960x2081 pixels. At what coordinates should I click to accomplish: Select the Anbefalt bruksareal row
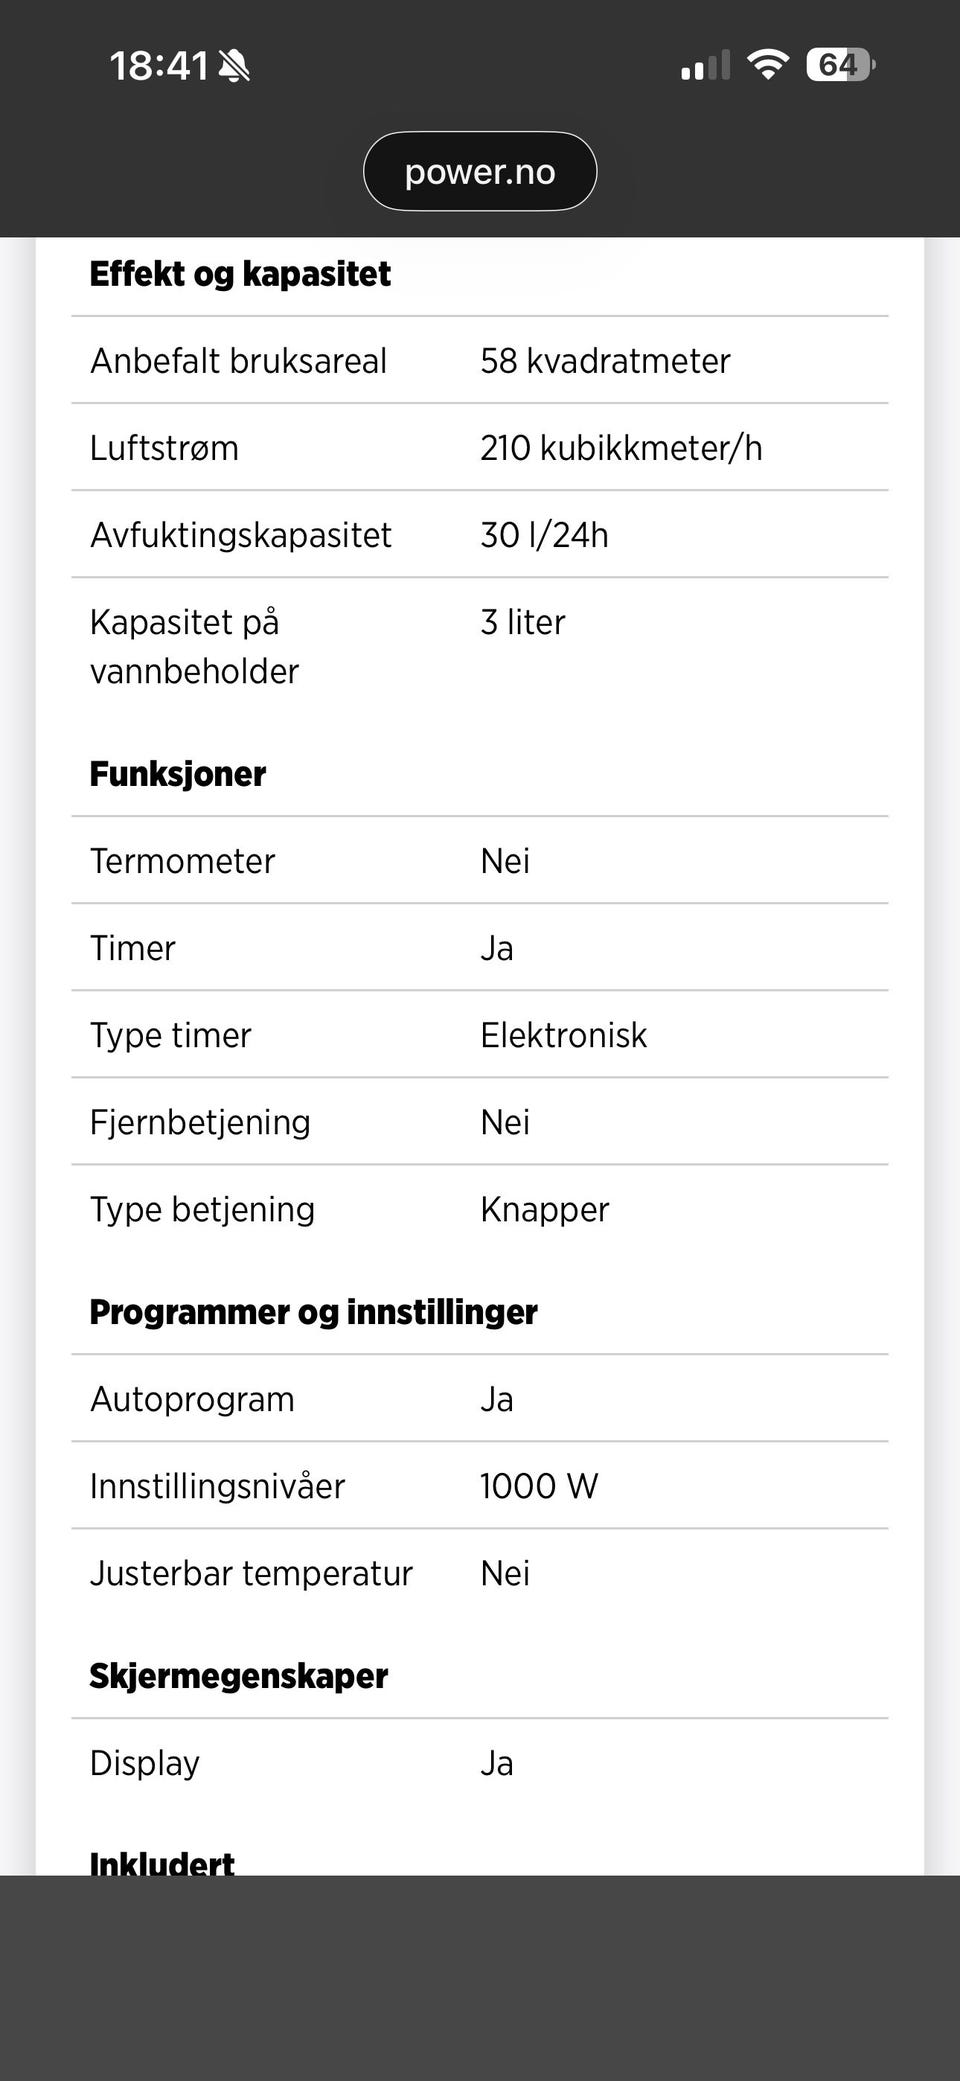pos(480,361)
